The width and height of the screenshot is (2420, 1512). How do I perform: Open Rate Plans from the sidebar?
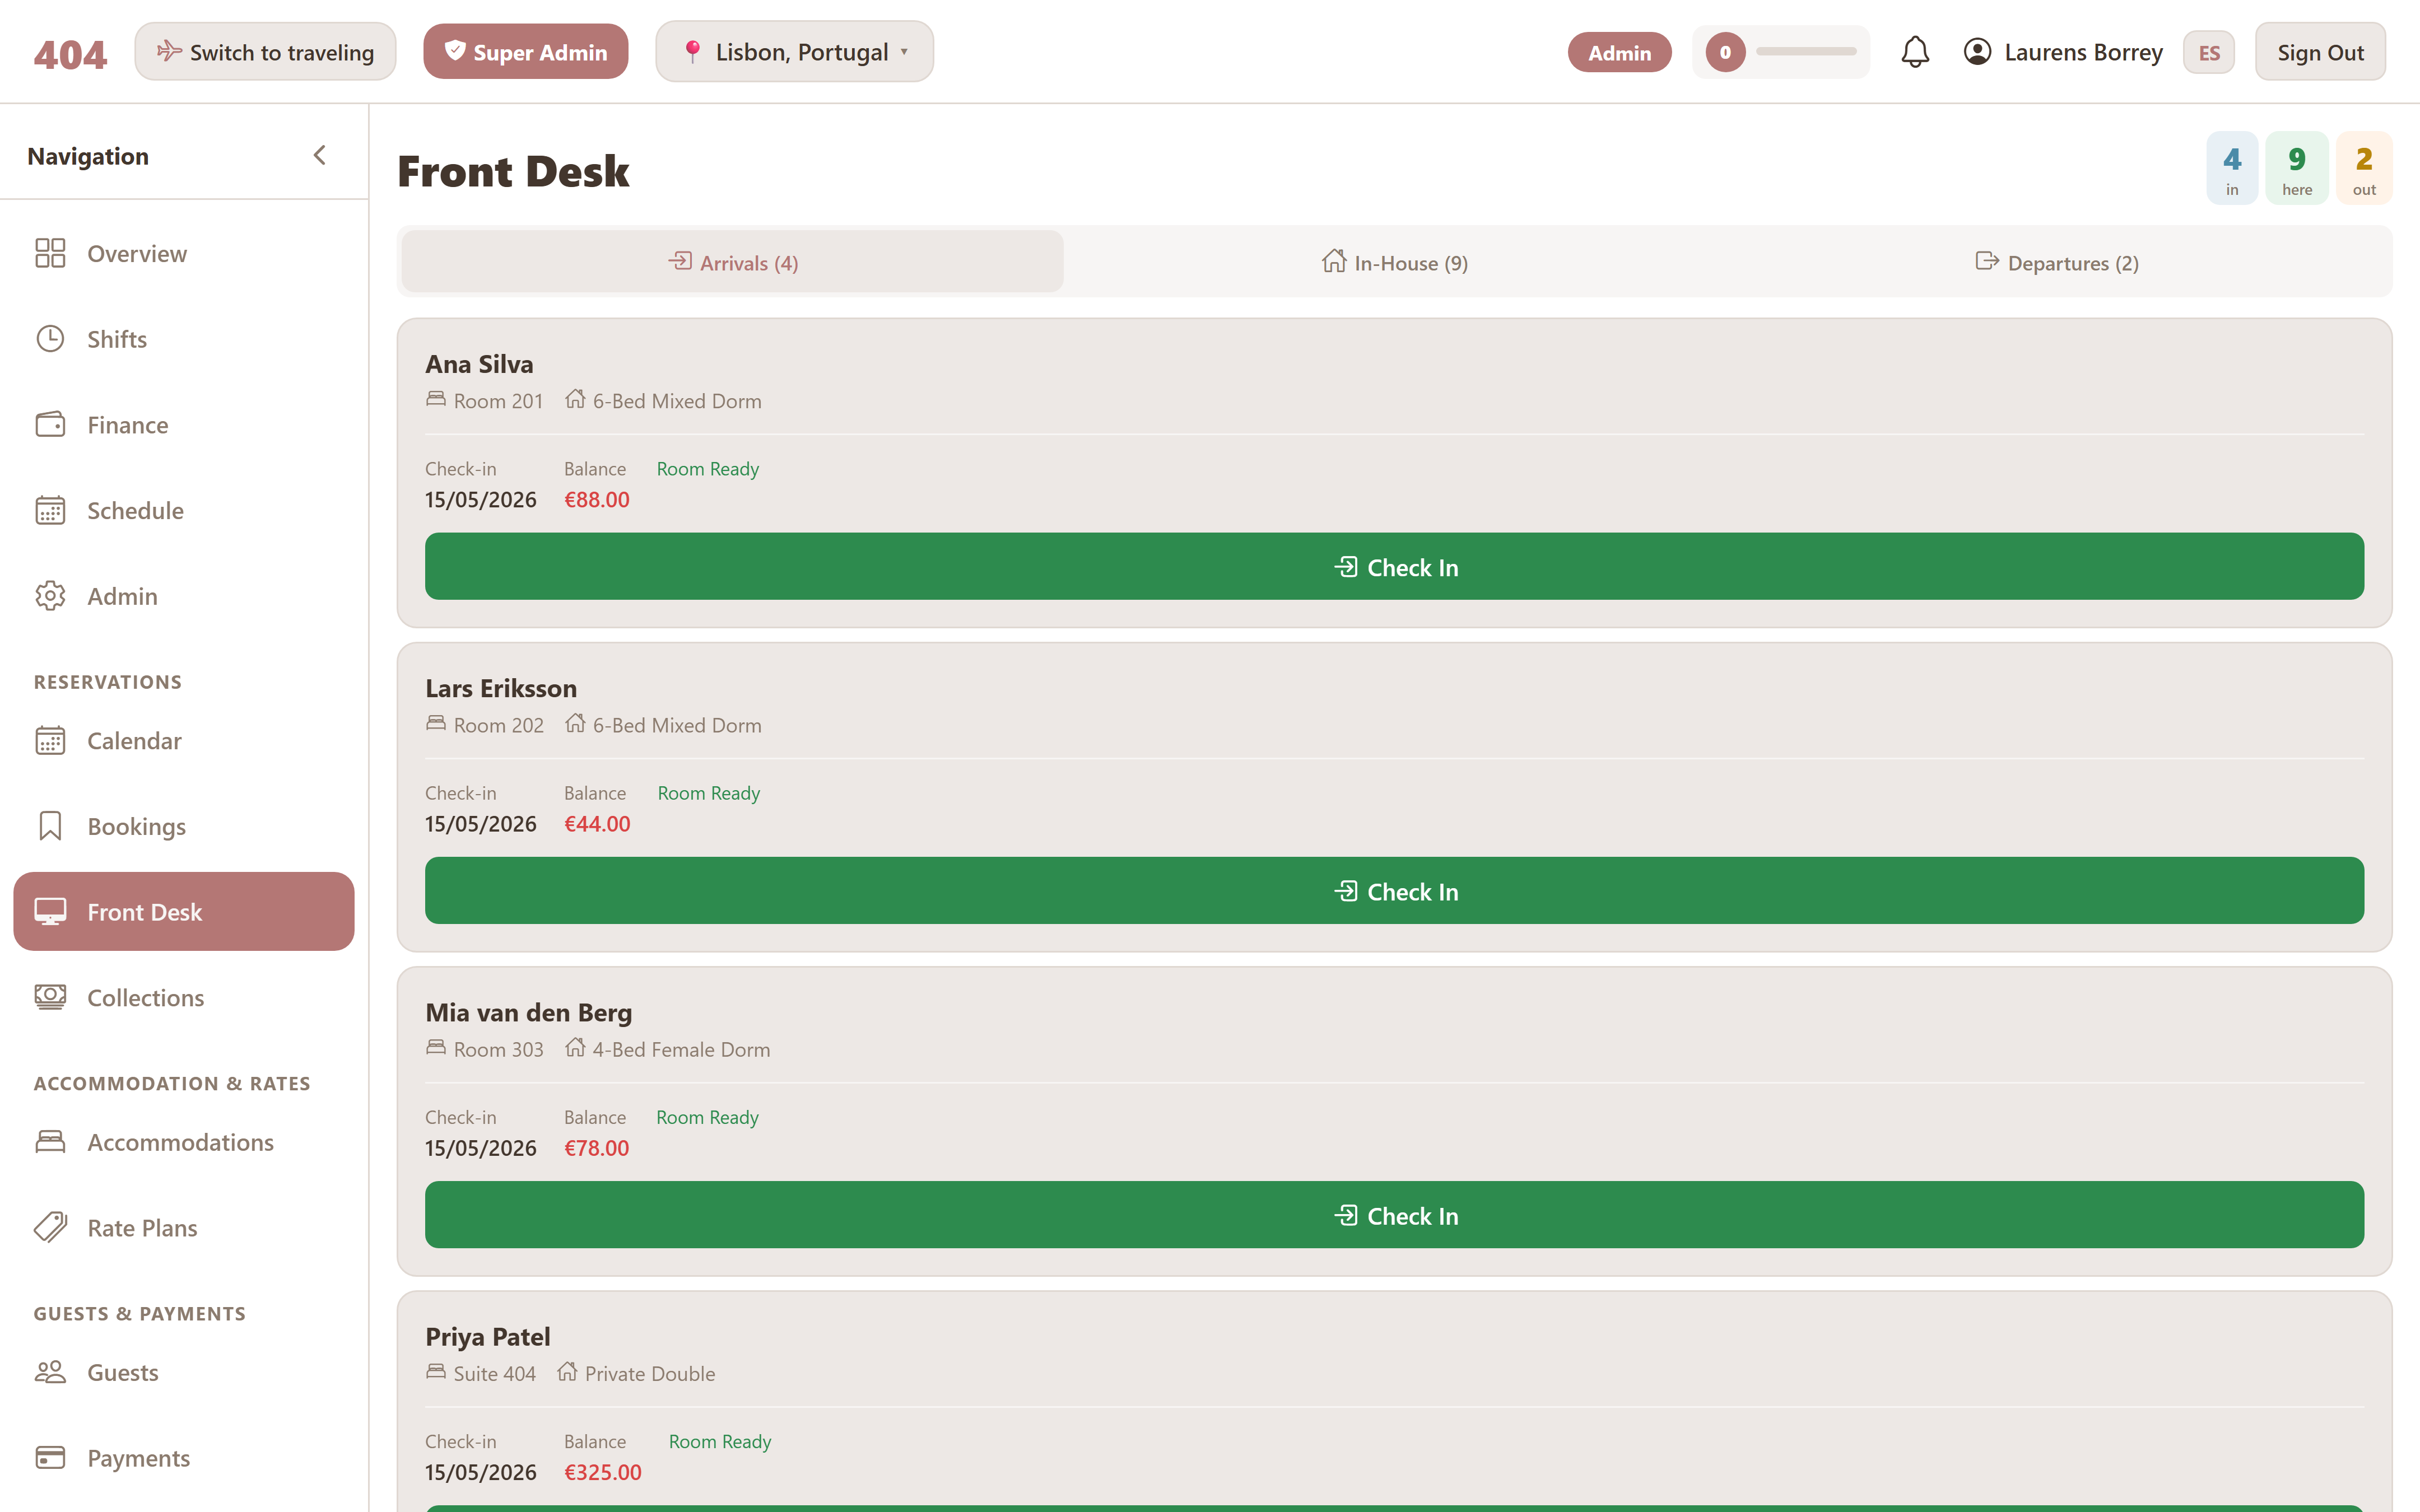coord(184,1228)
